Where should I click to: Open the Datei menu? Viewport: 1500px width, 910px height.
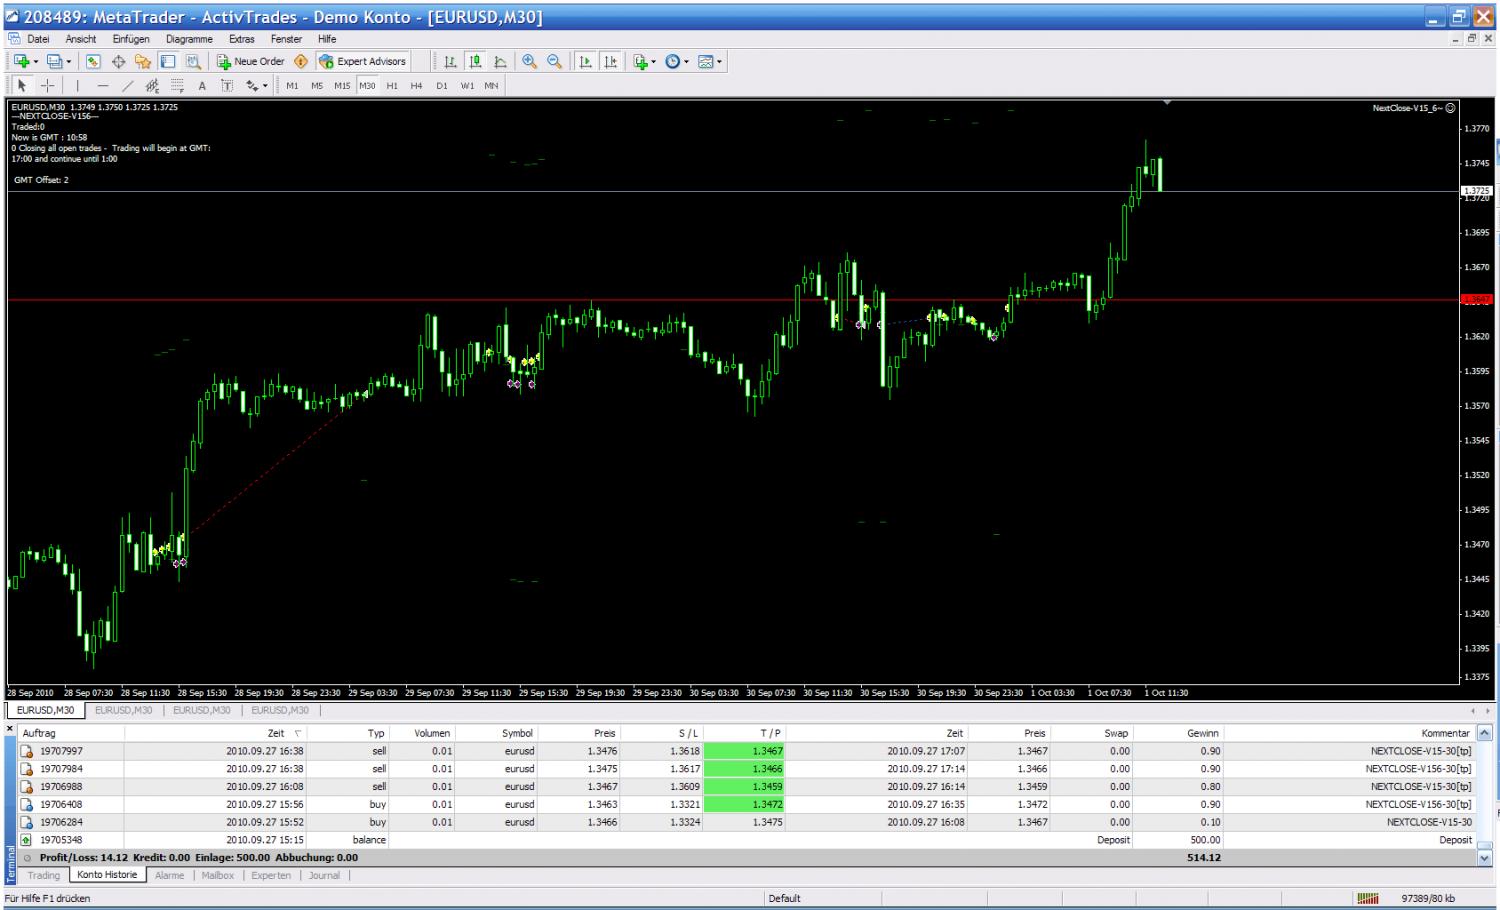[38, 39]
